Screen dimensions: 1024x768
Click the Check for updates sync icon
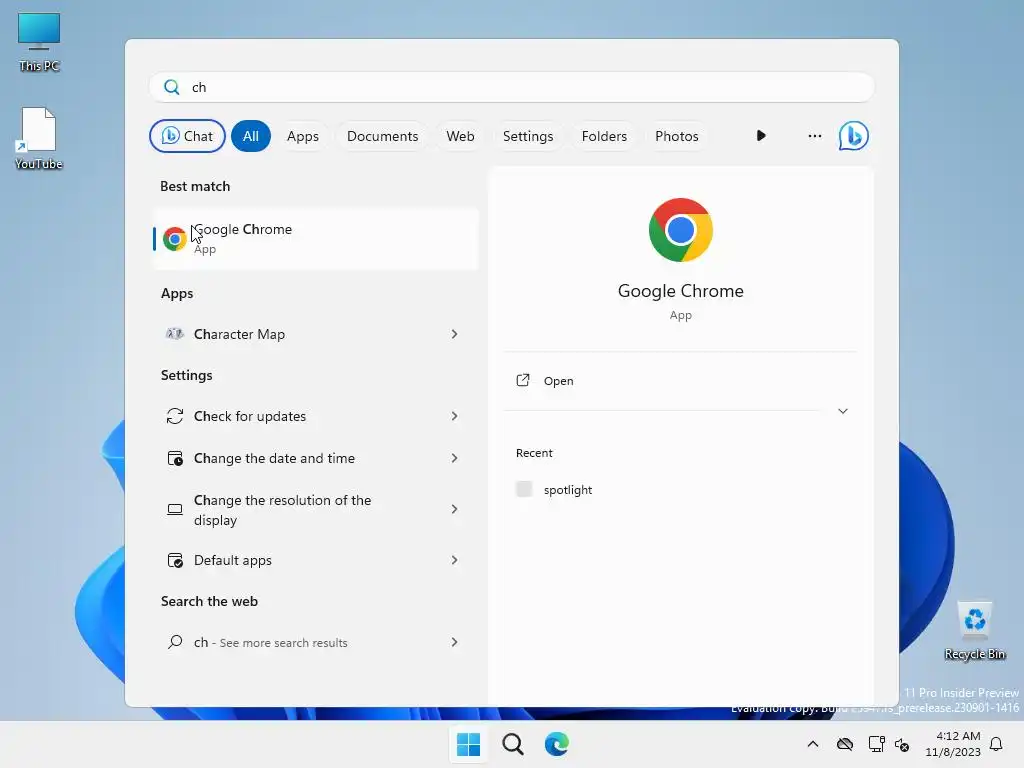174,416
